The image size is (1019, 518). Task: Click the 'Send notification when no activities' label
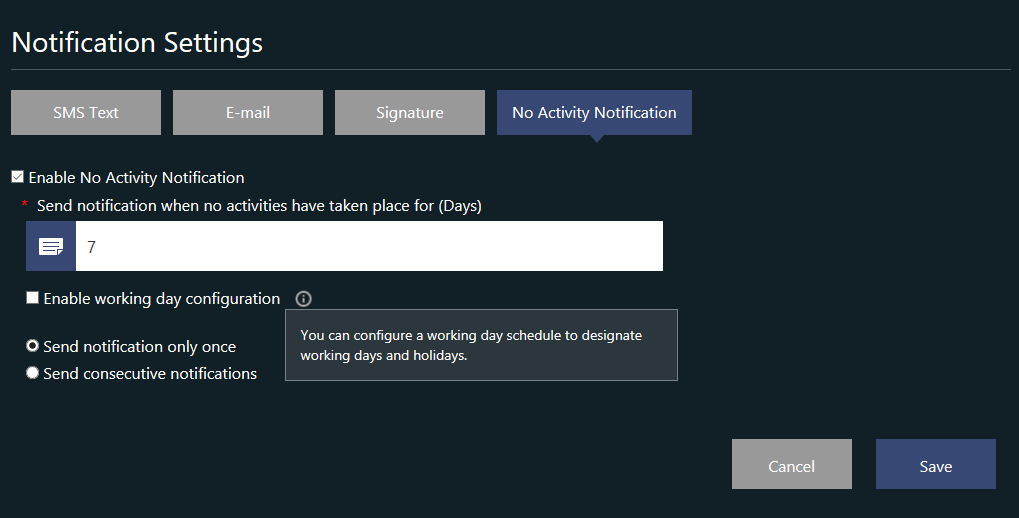click(x=259, y=206)
